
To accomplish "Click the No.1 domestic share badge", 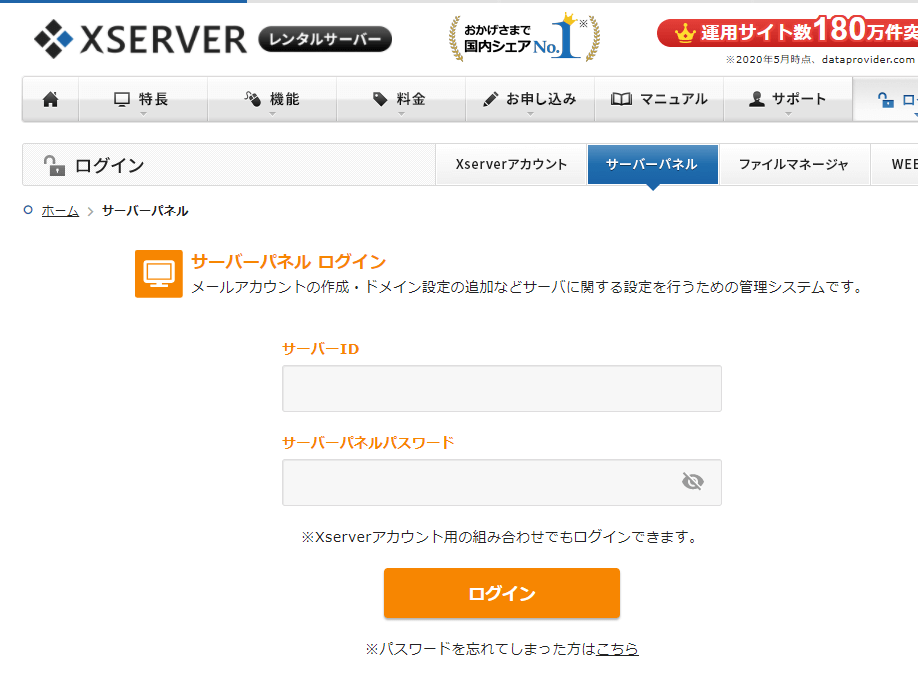I will pyautogui.click(x=525, y=39).
